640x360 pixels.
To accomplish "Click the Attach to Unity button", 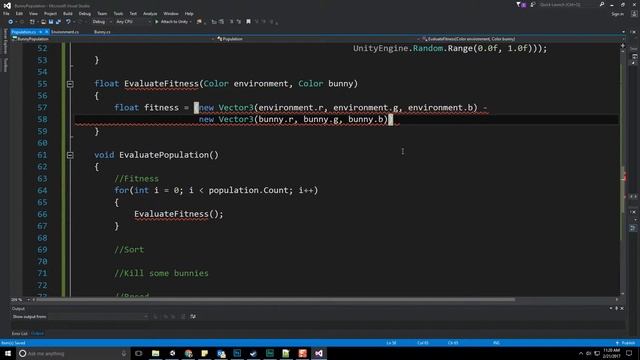I will pos(173,22).
